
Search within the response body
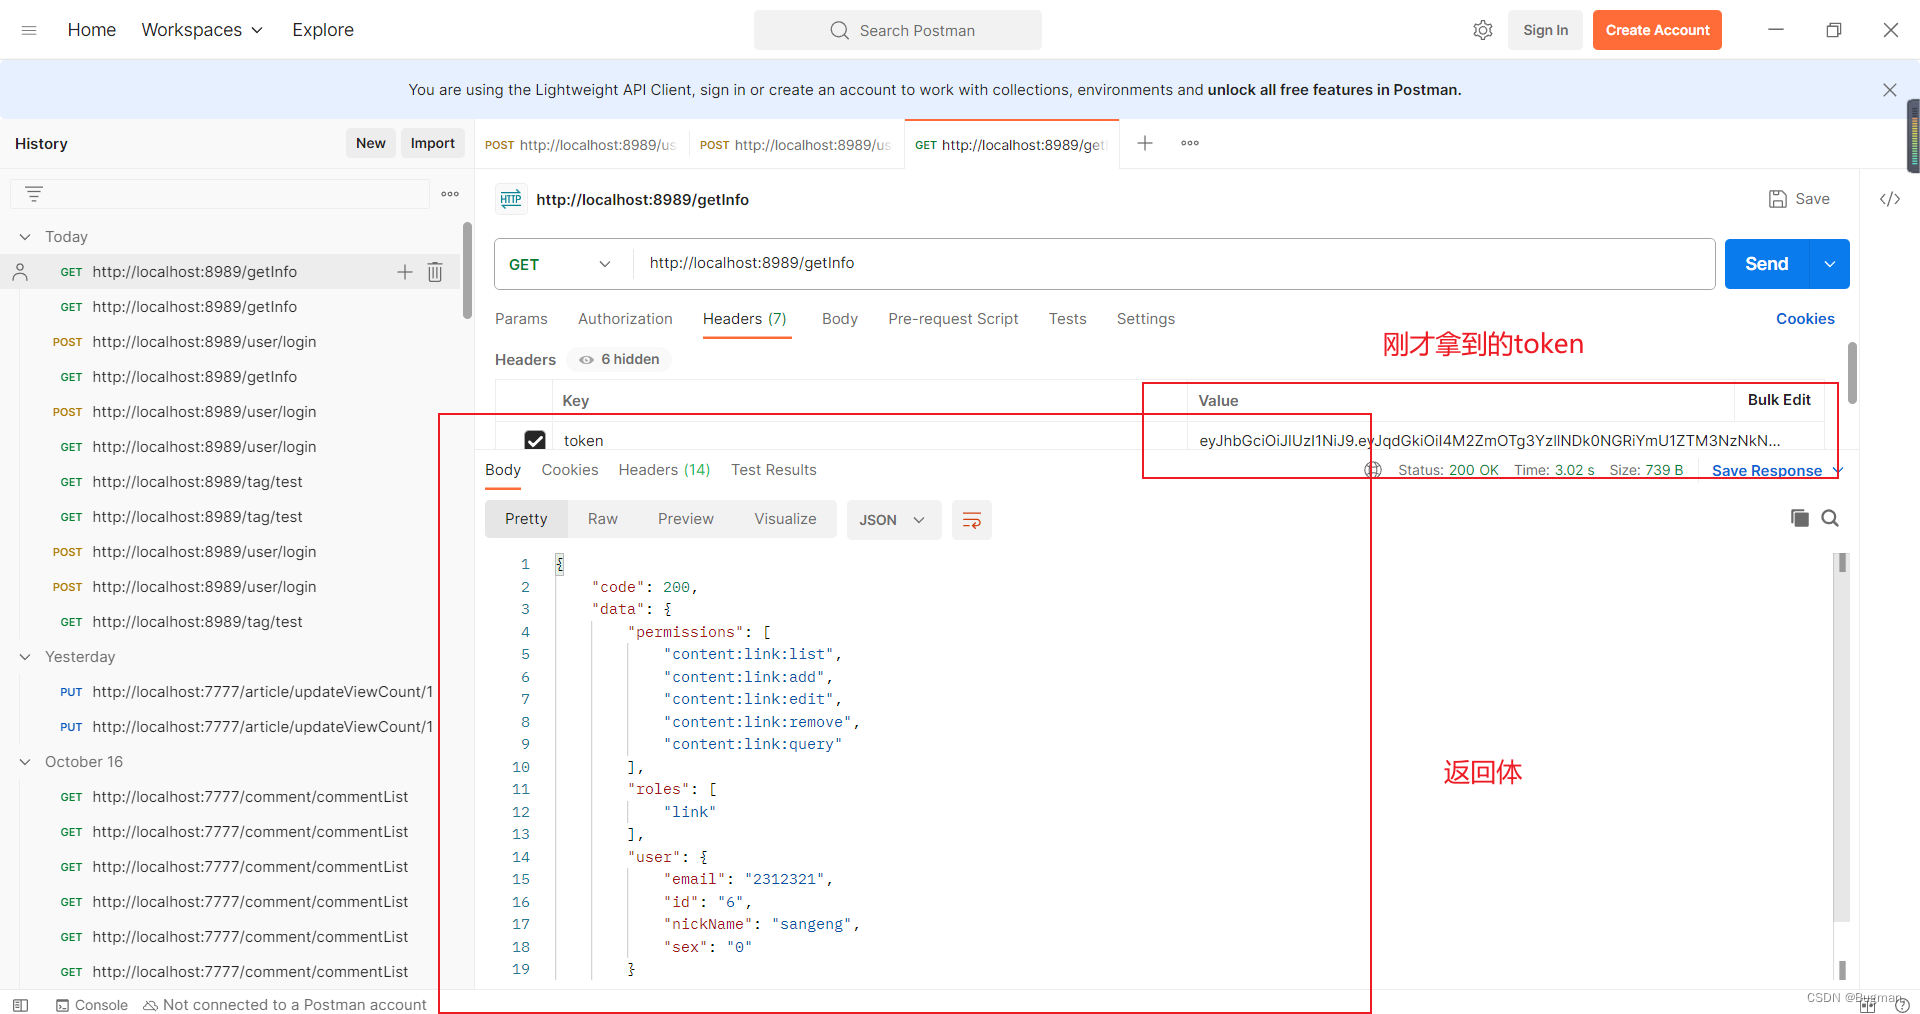pyautogui.click(x=1830, y=518)
